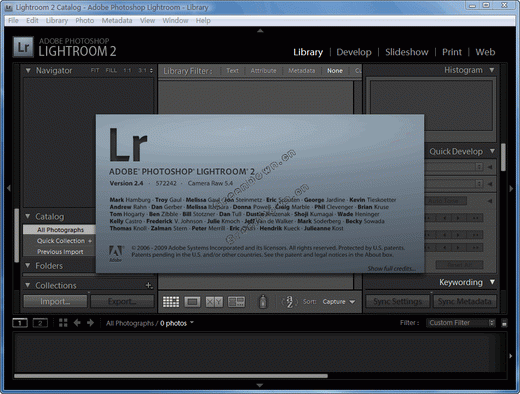The height and width of the screenshot is (394, 520).
Task: Click the Export button
Action: click(x=122, y=301)
